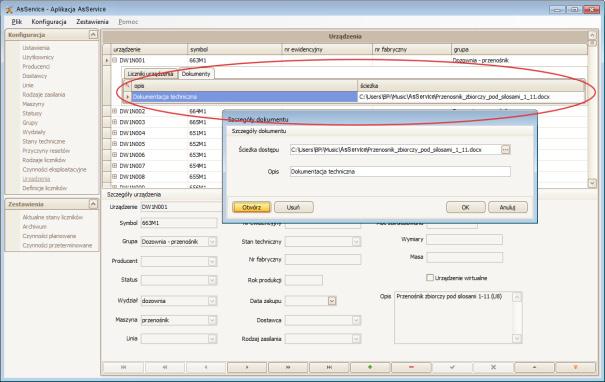Open the Maszyna dropdown

212,320
